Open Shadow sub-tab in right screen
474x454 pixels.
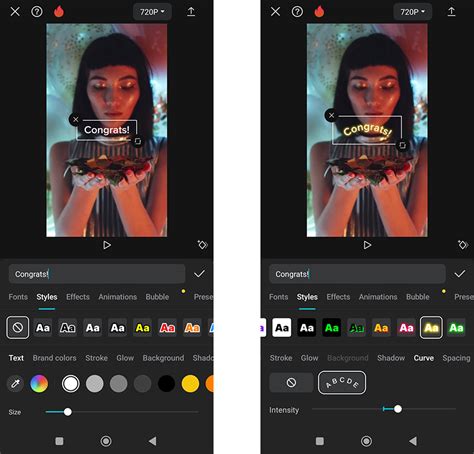tap(391, 358)
